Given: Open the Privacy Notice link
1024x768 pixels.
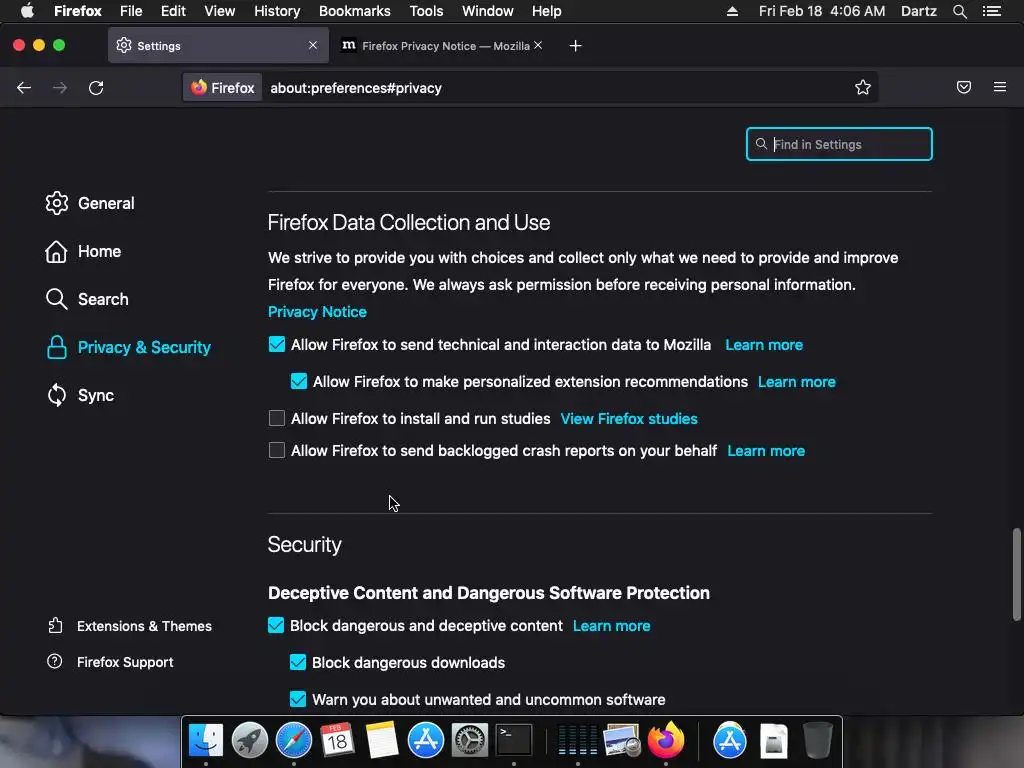Looking at the screenshot, I should point(317,312).
